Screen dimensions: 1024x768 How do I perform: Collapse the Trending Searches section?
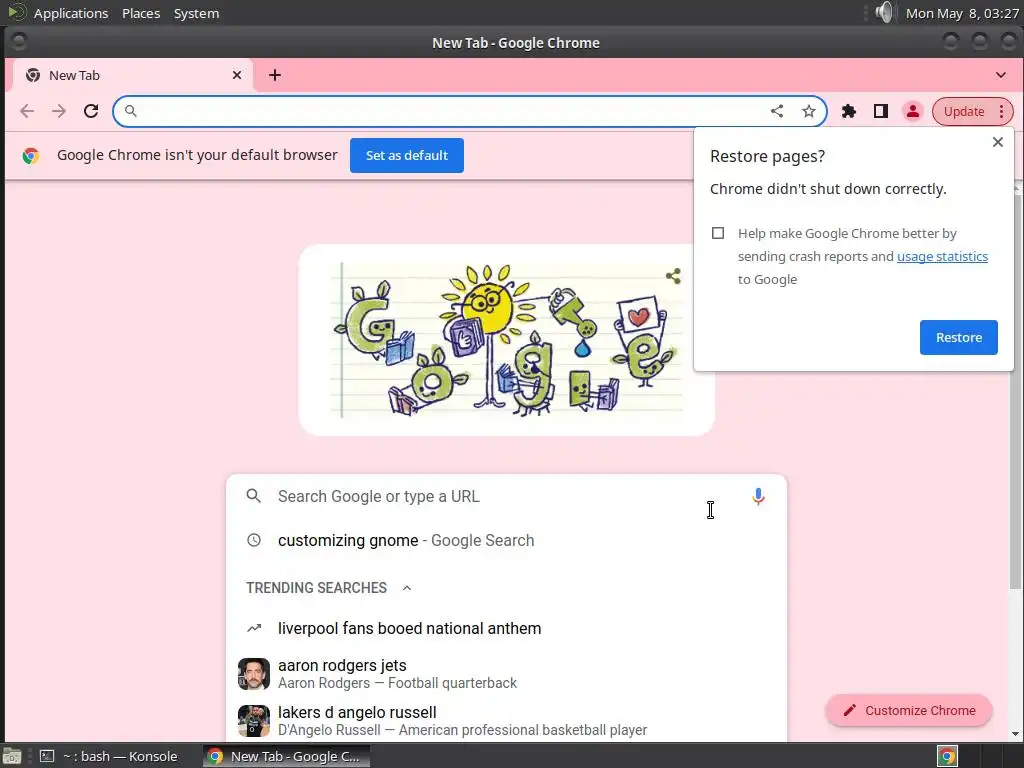[x=407, y=588]
